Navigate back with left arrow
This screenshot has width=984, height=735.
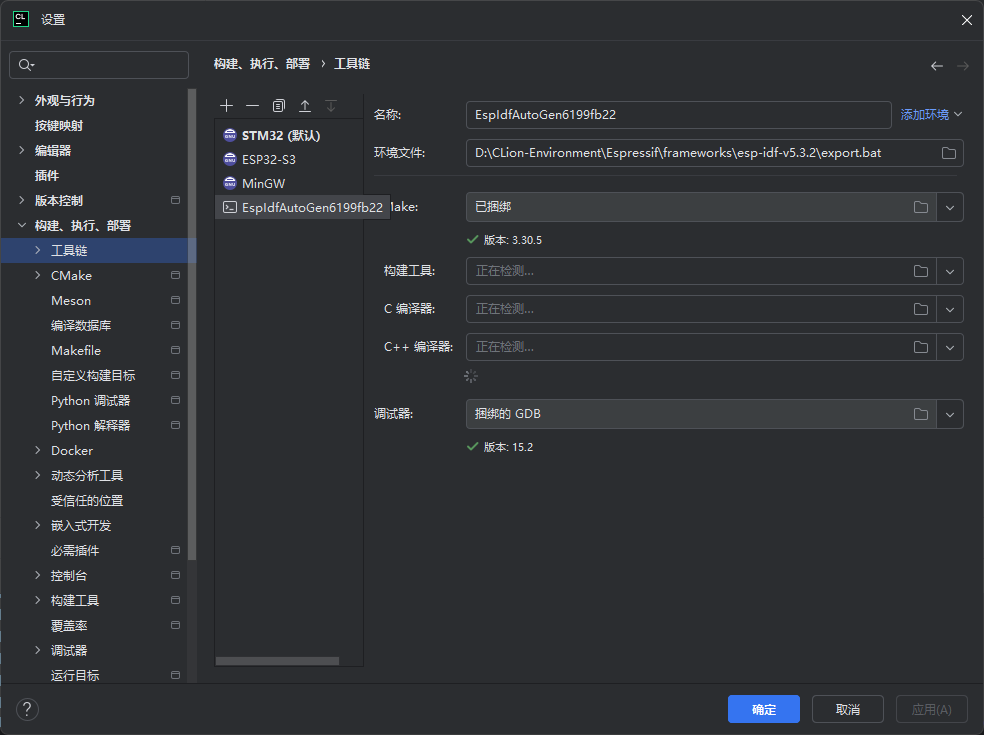pos(937,66)
